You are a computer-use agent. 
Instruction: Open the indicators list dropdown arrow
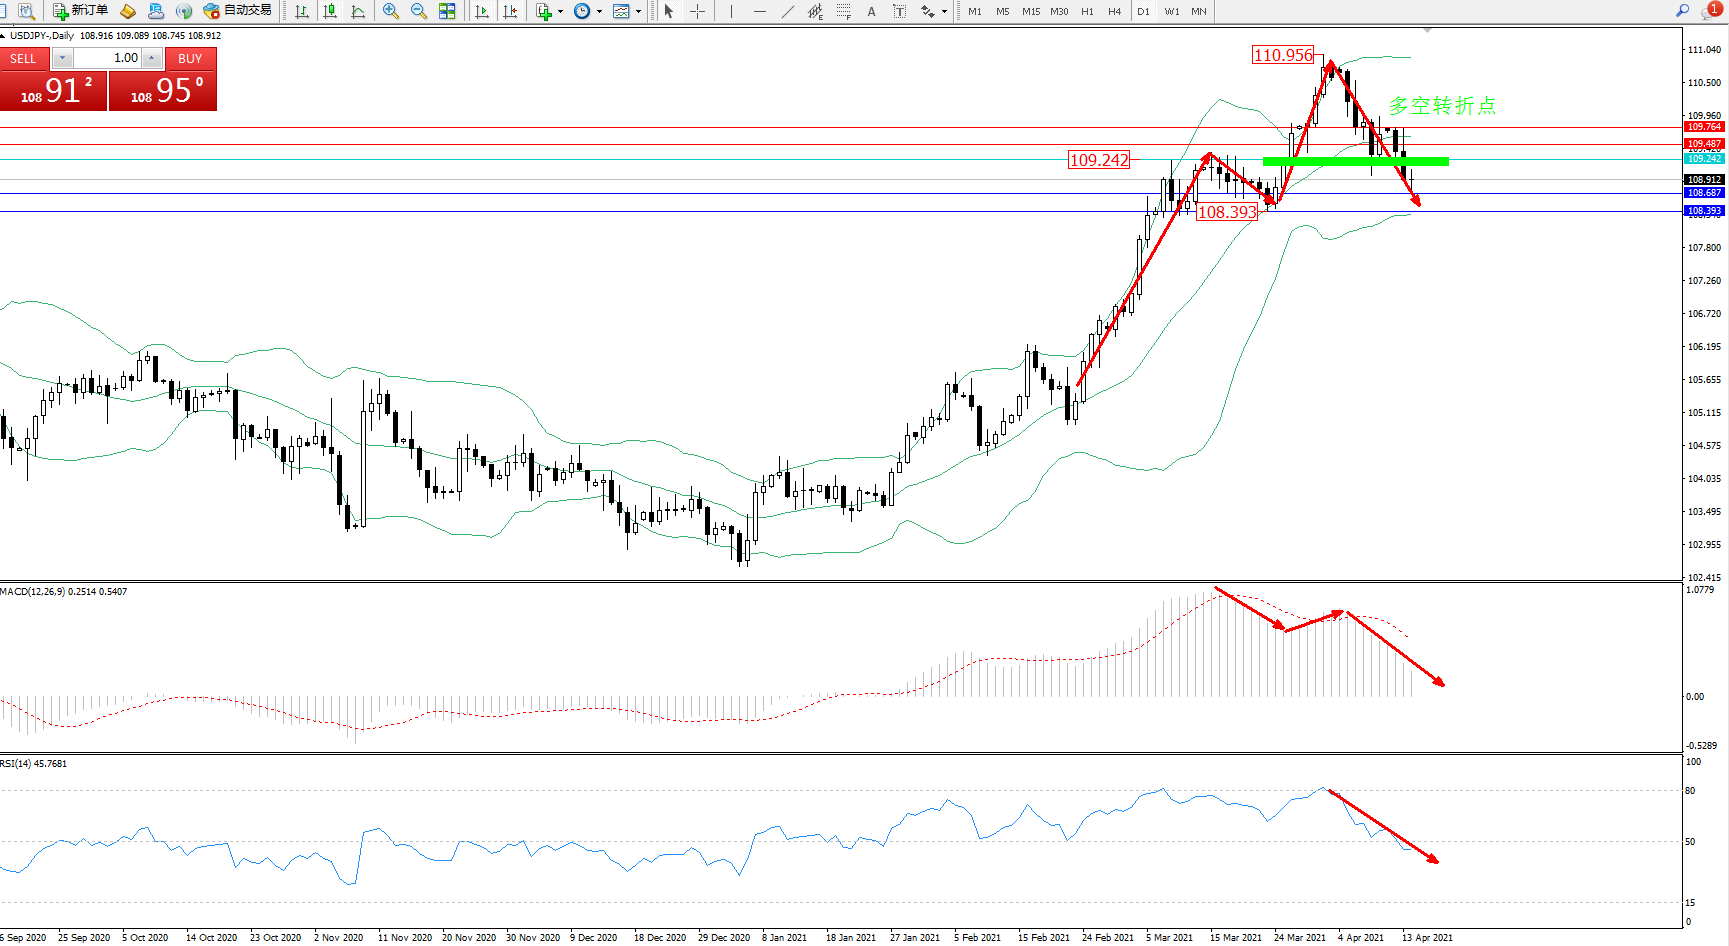pyautogui.click(x=560, y=12)
